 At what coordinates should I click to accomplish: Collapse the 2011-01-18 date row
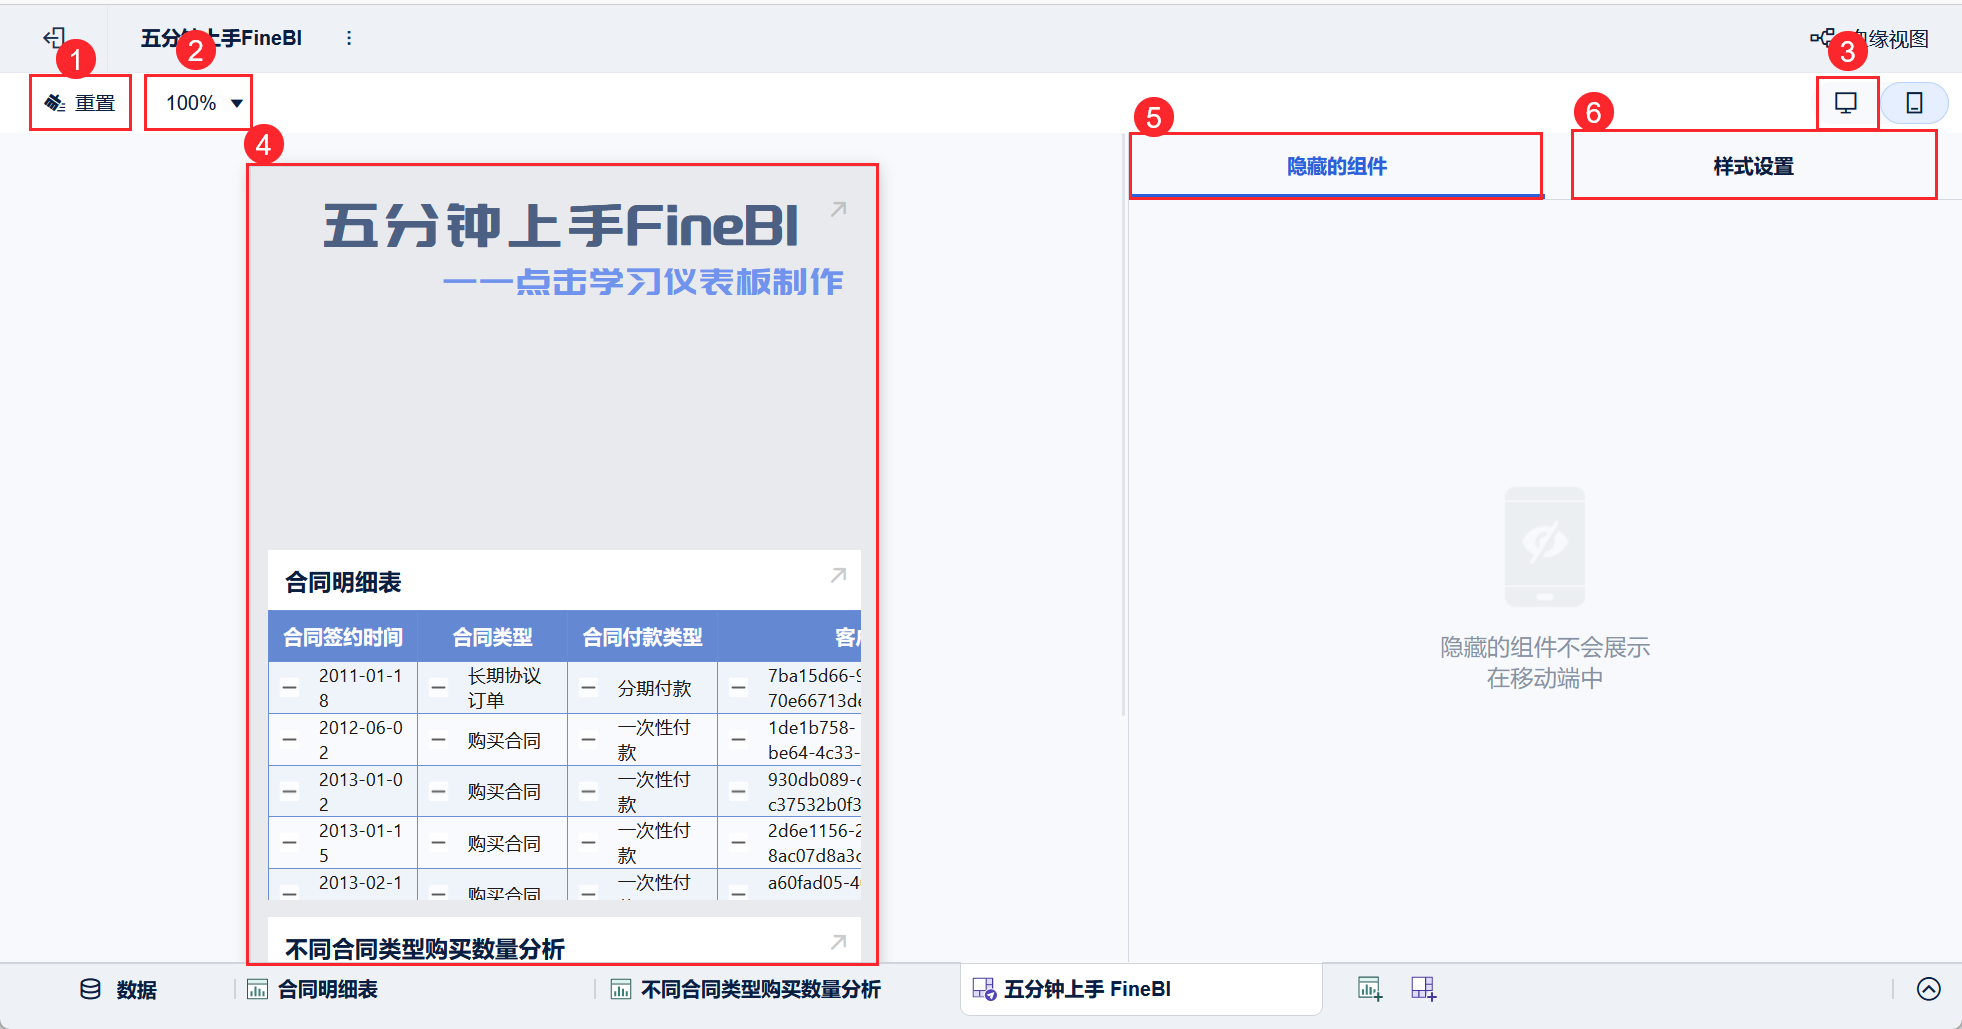(x=290, y=688)
